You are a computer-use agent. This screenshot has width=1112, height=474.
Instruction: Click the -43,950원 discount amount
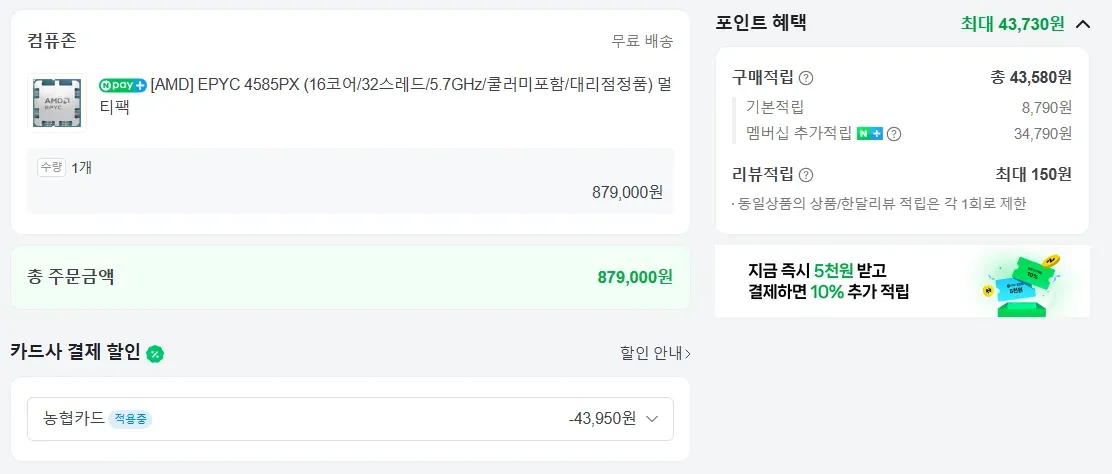603,419
